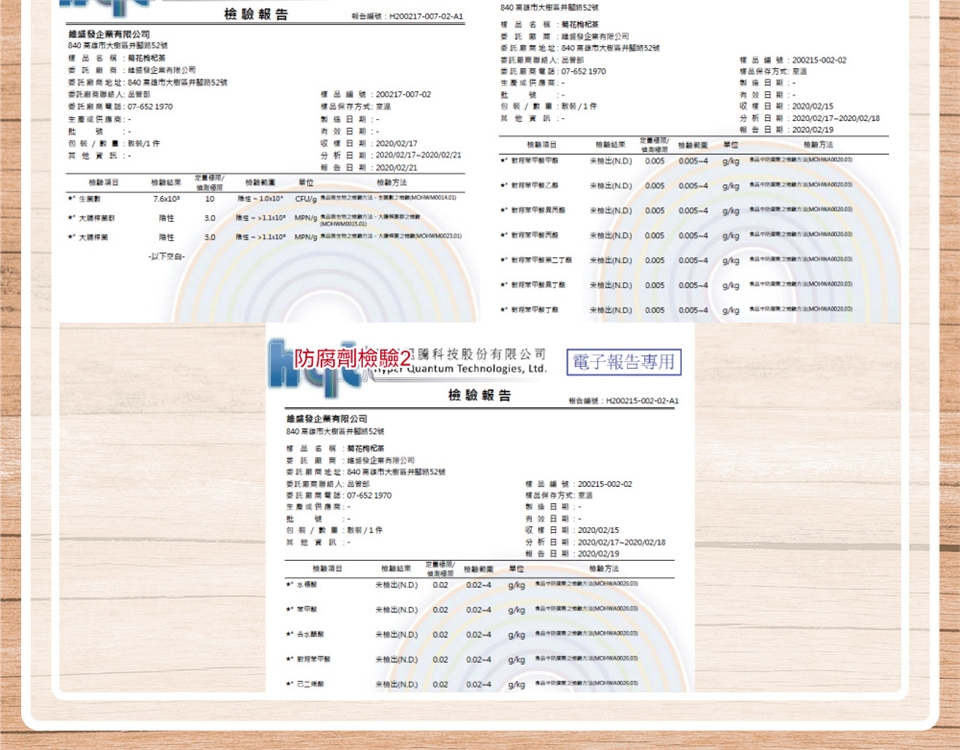Screen dimensions: 960x750
Task: Click 0.02~4 range in 己二烯酸 row
Action: (478, 684)
